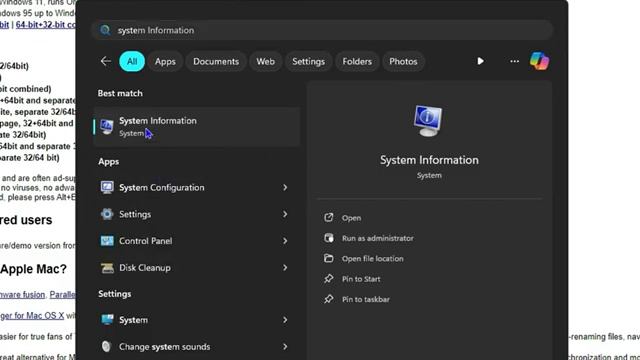640x360 pixels.
Task: Expand Change system sounds chevron
Action: point(285,347)
